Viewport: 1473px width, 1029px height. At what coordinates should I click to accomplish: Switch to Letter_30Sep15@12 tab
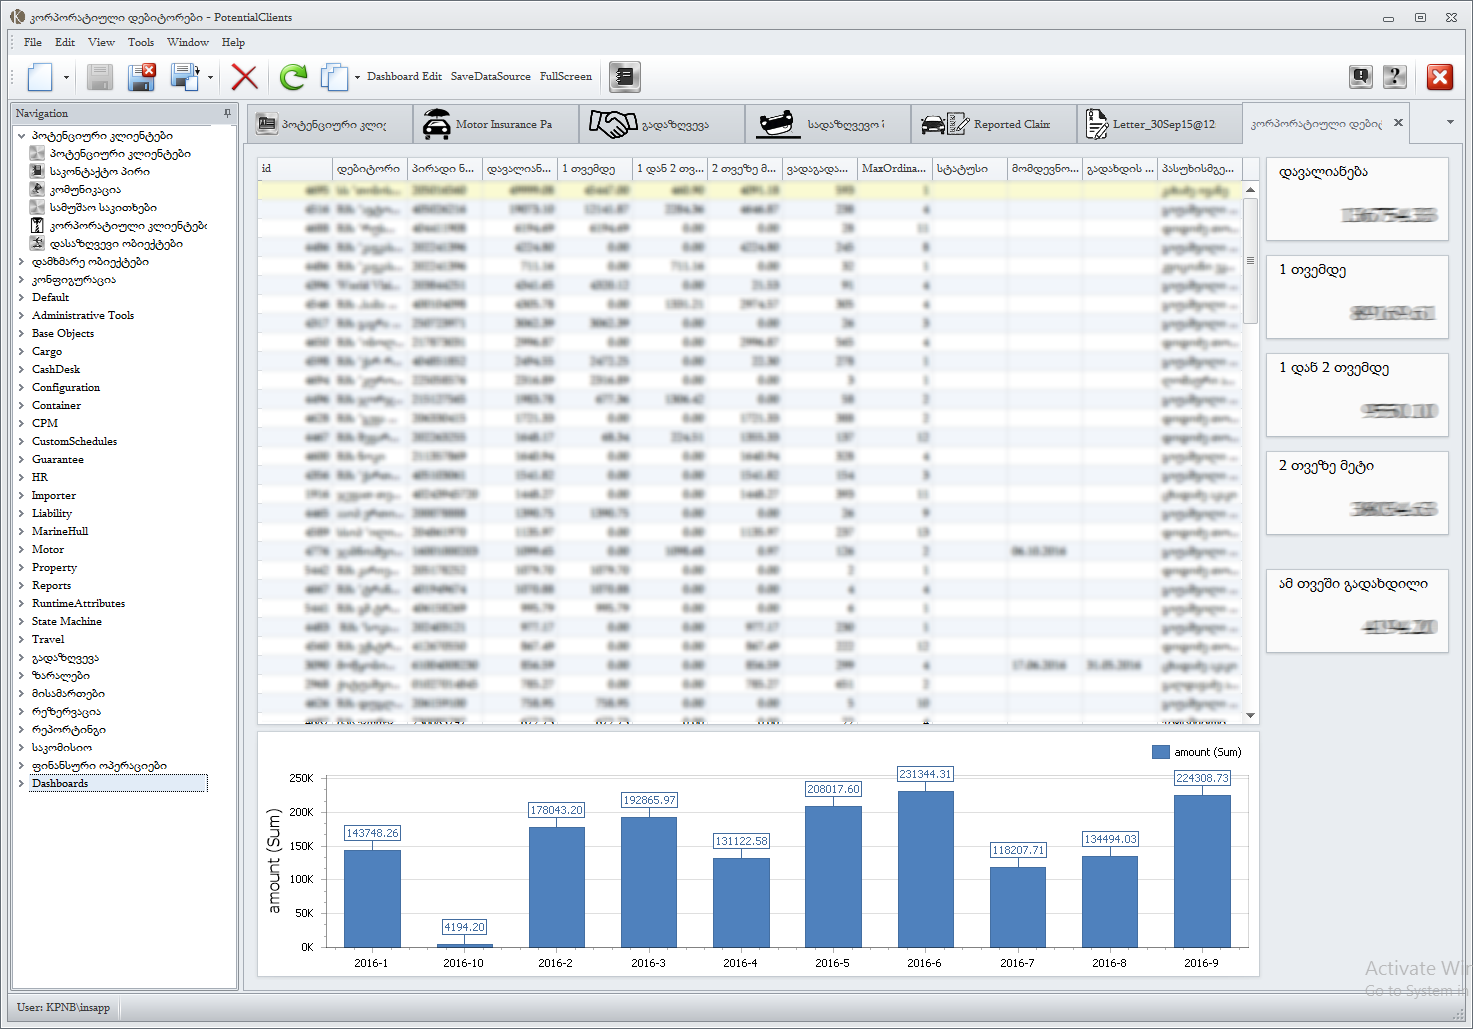click(1160, 124)
